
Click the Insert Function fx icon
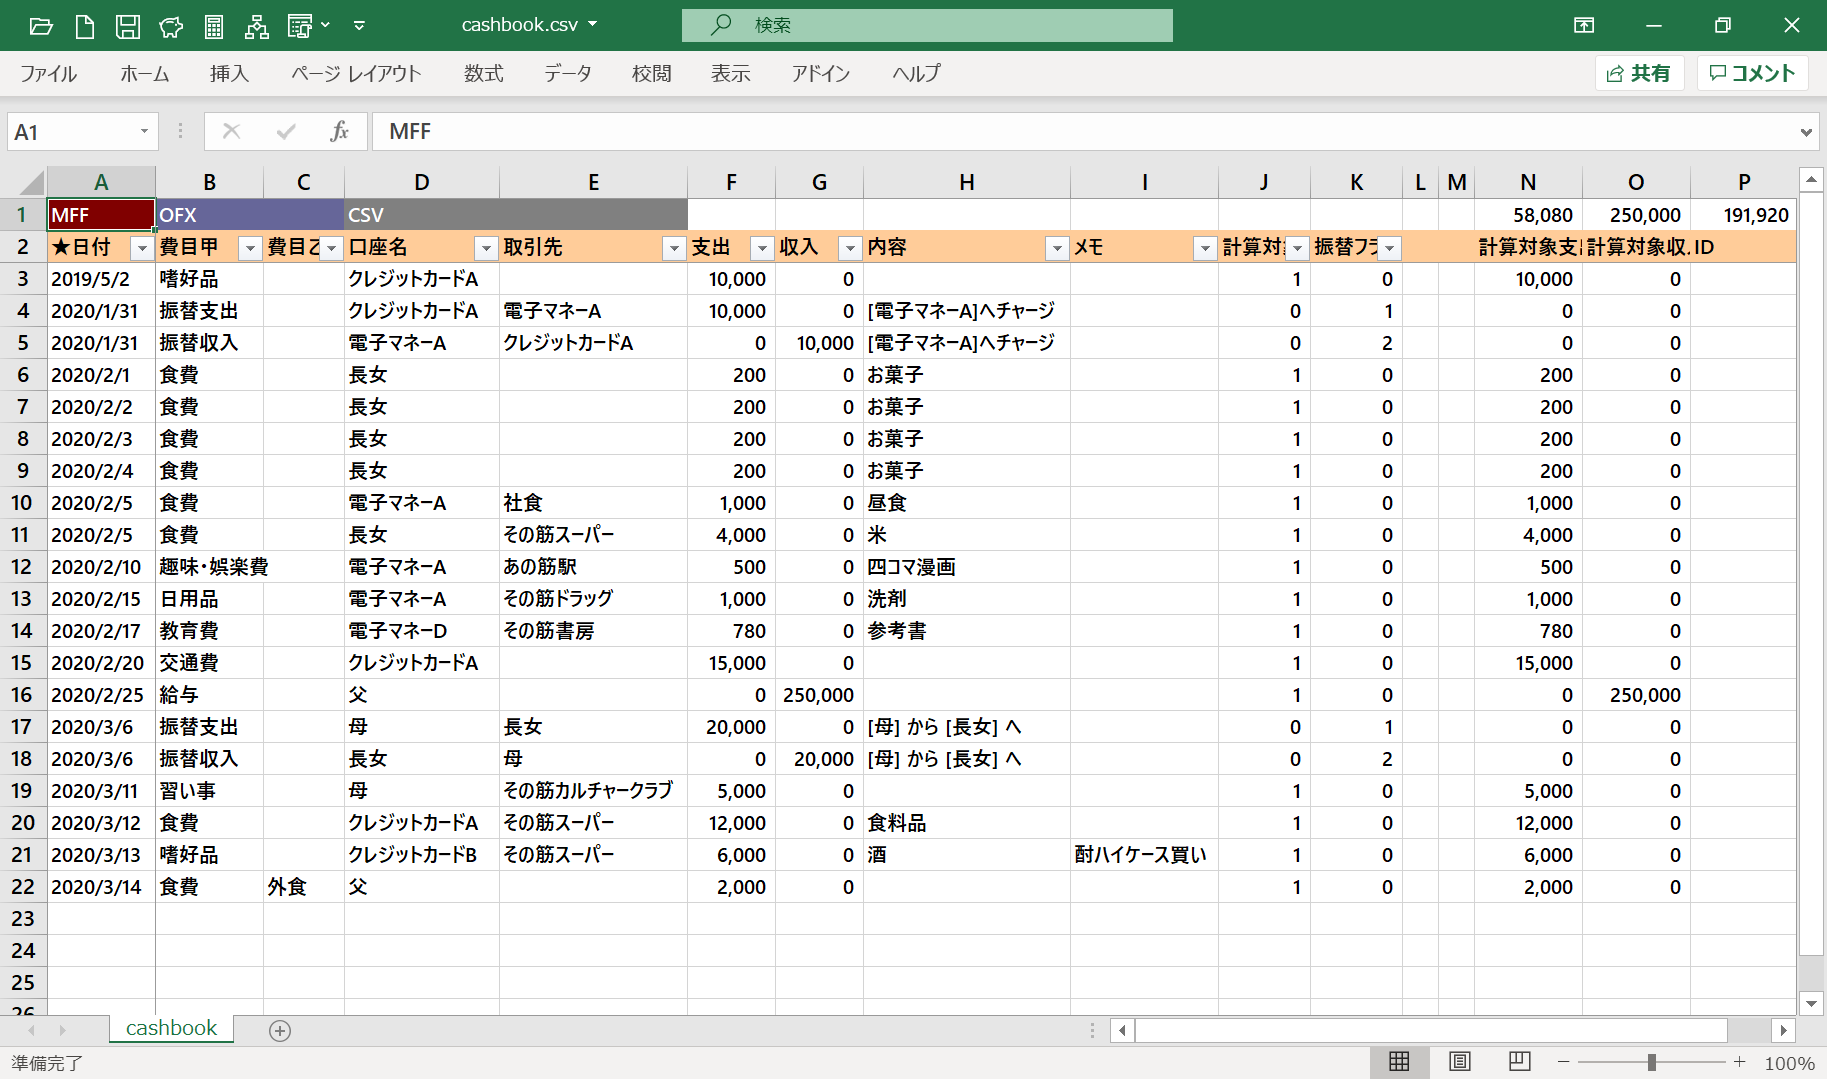340,132
